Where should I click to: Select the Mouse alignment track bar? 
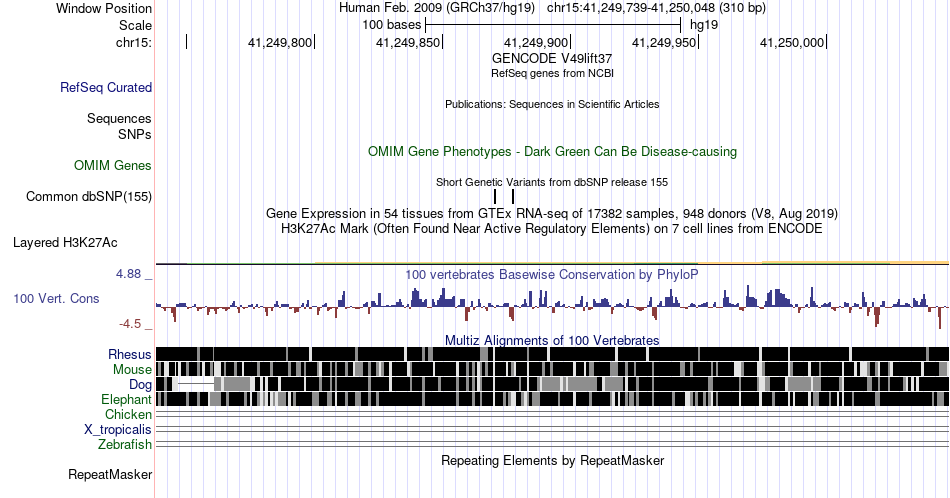553,369
